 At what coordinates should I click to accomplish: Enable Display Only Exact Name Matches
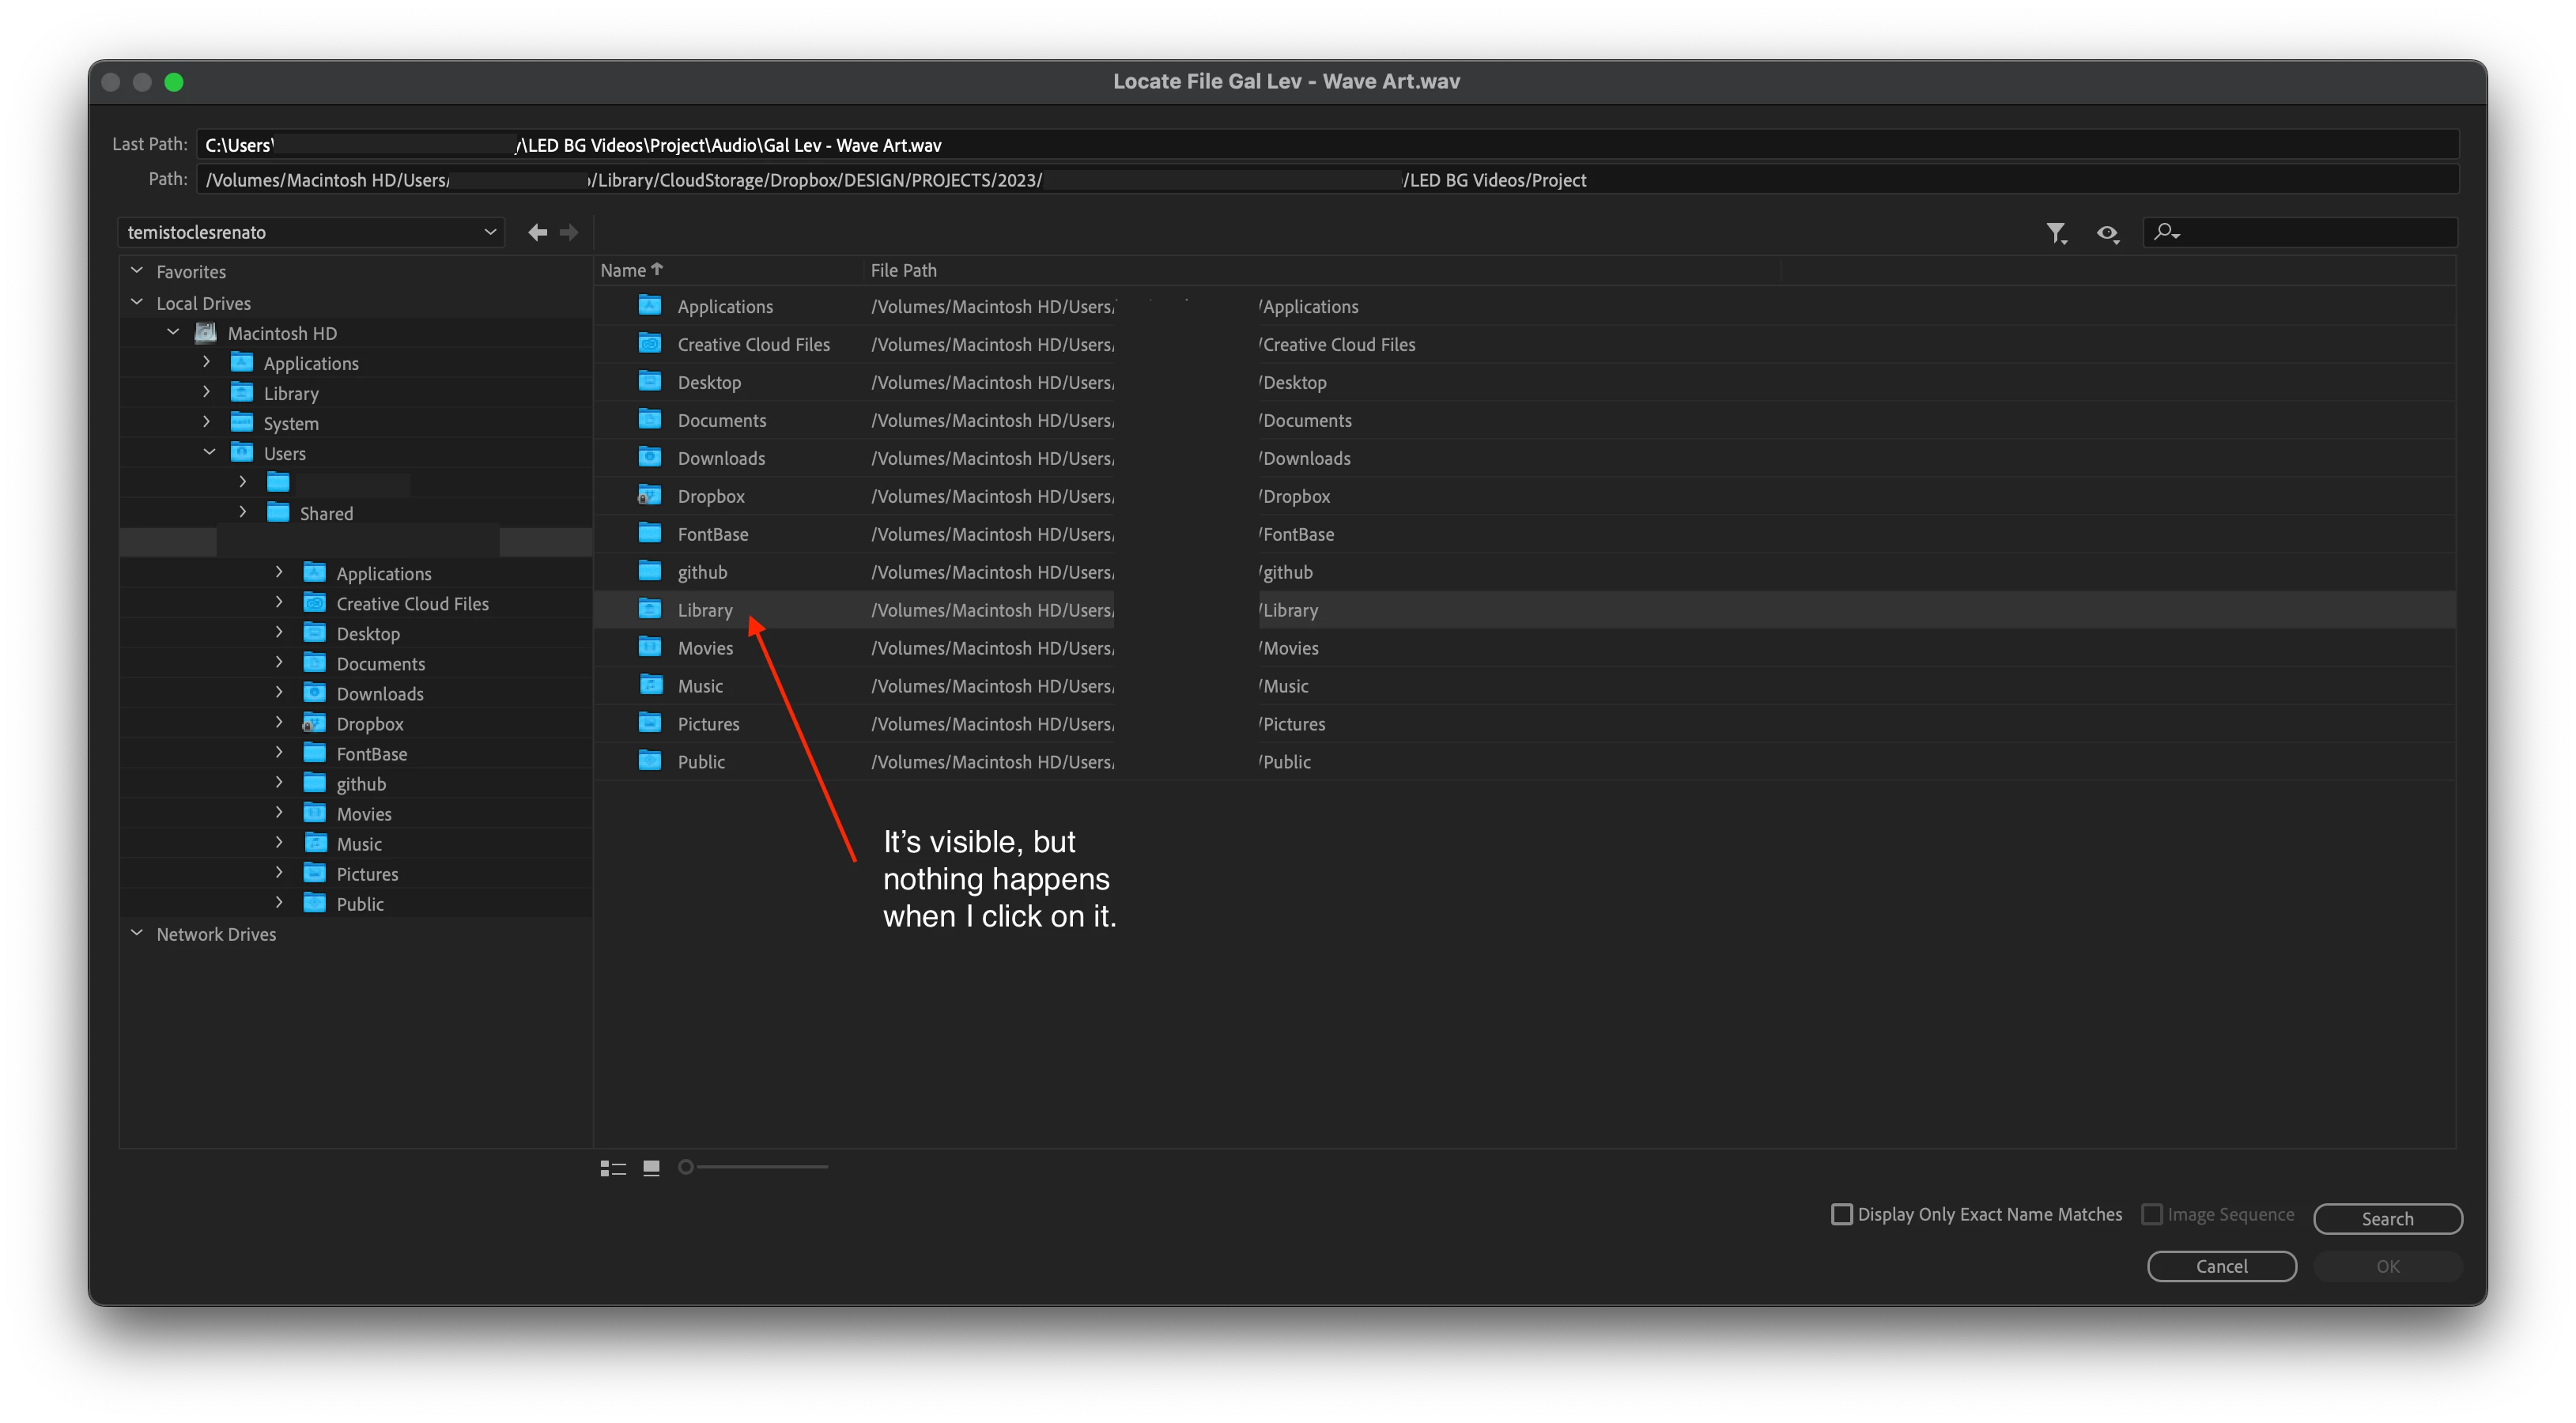point(1841,1214)
